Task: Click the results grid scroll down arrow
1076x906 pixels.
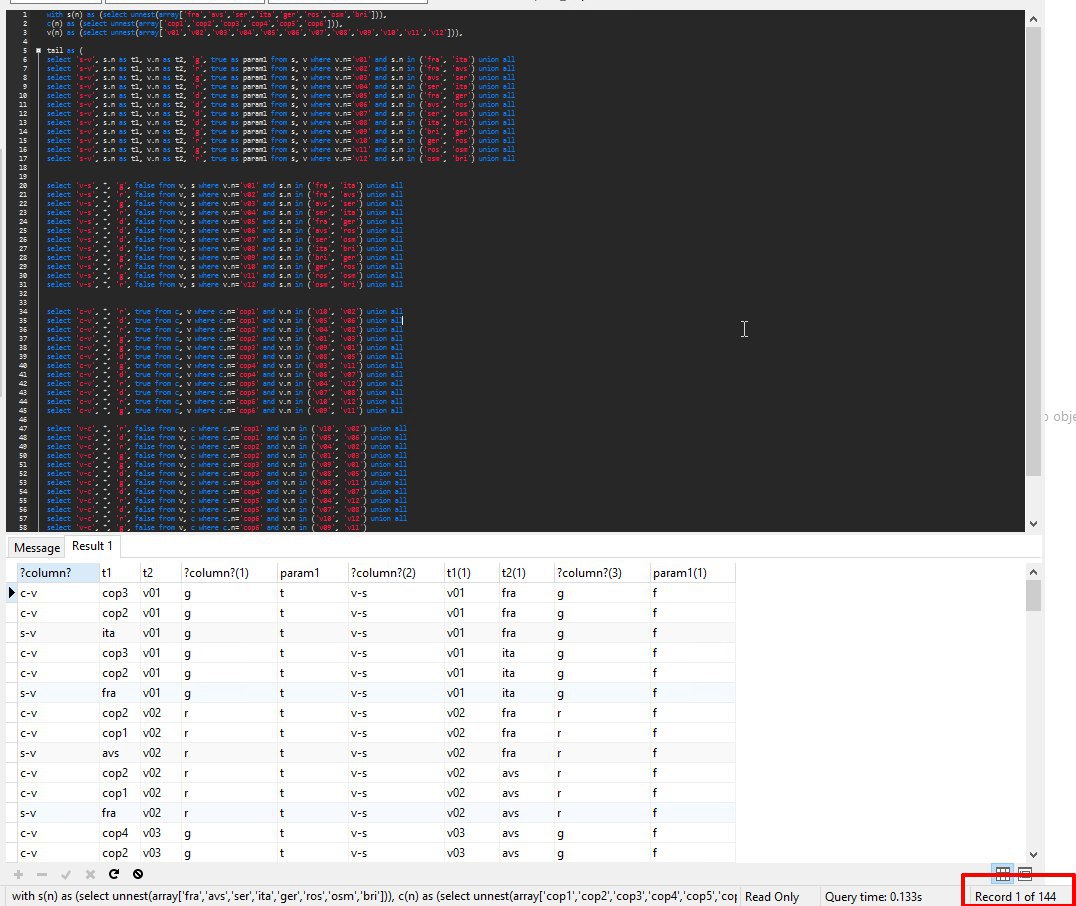Action: coord(1033,855)
